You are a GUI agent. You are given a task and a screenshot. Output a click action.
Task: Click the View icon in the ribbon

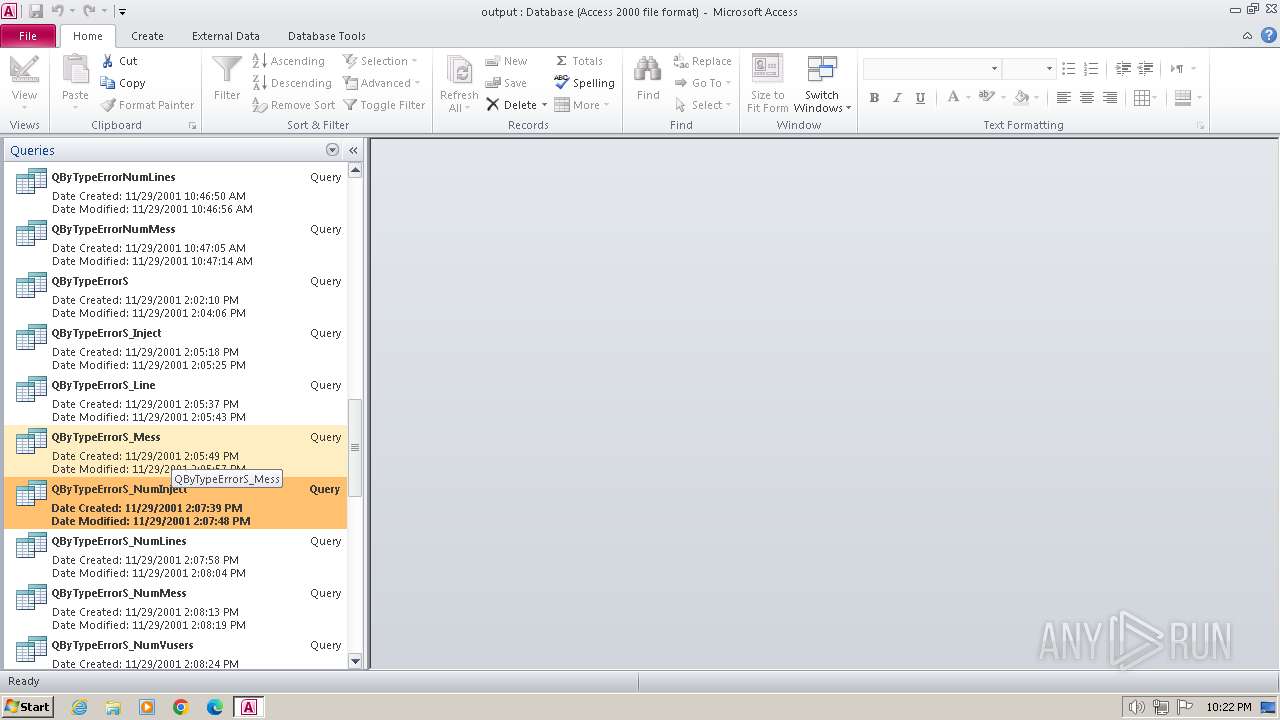coord(24,70)
